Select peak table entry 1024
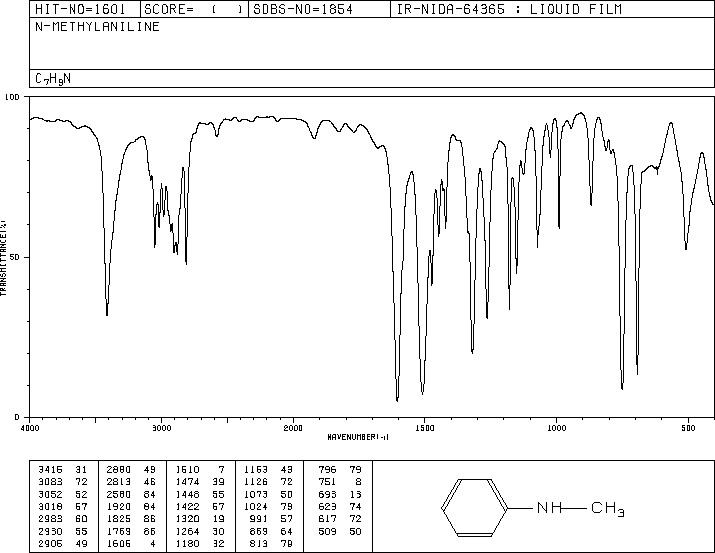Viewport: 715px width, 553px height. pyautogui.click(x=256, y=506)
